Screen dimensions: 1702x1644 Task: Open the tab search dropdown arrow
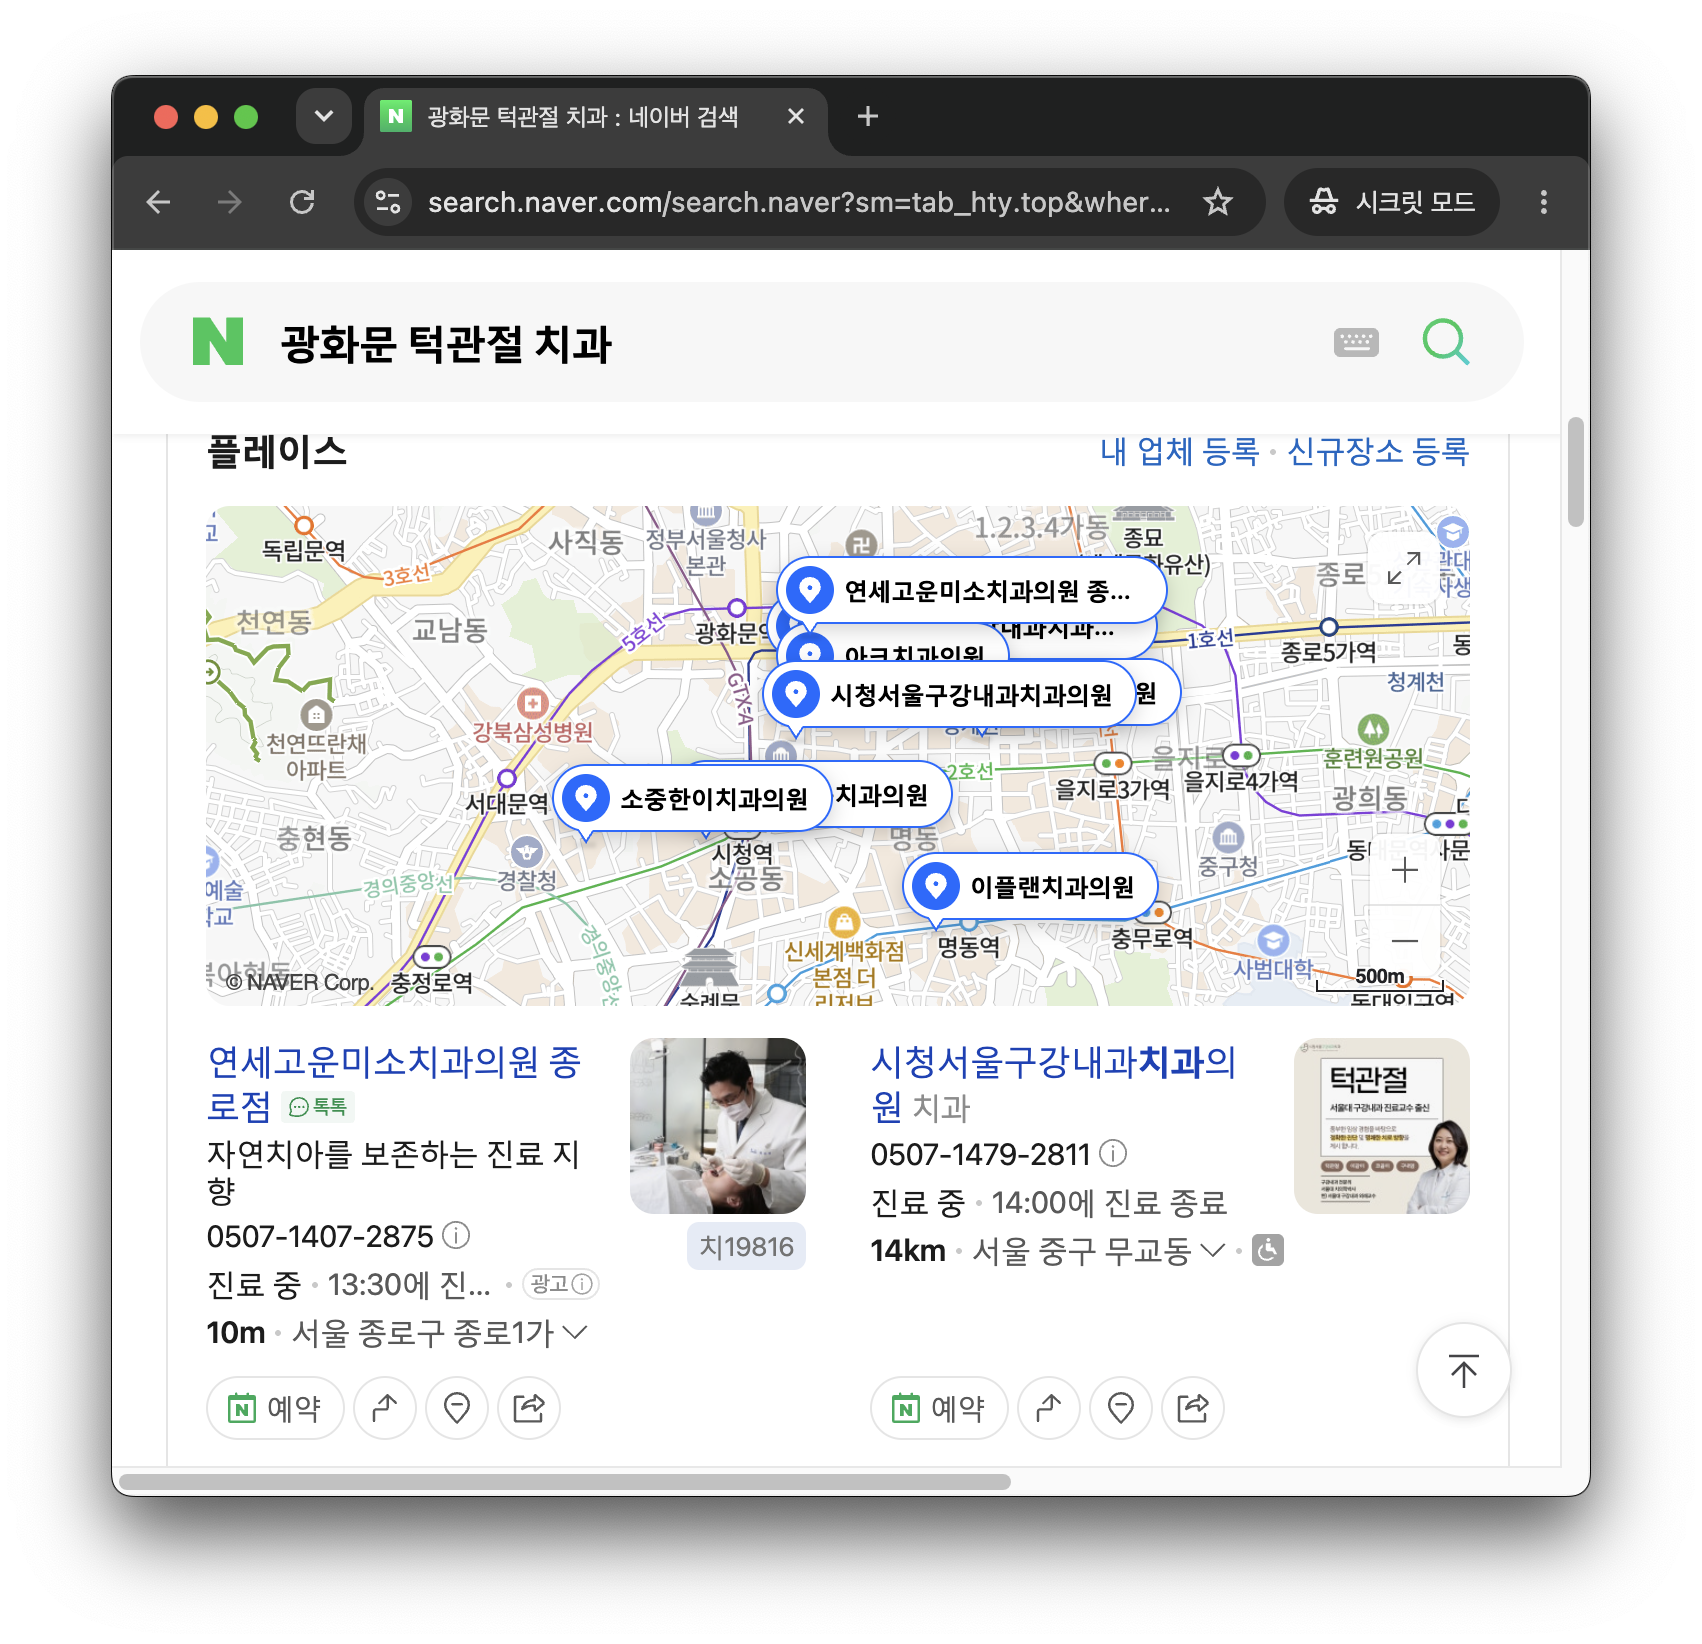click(324, 117)
